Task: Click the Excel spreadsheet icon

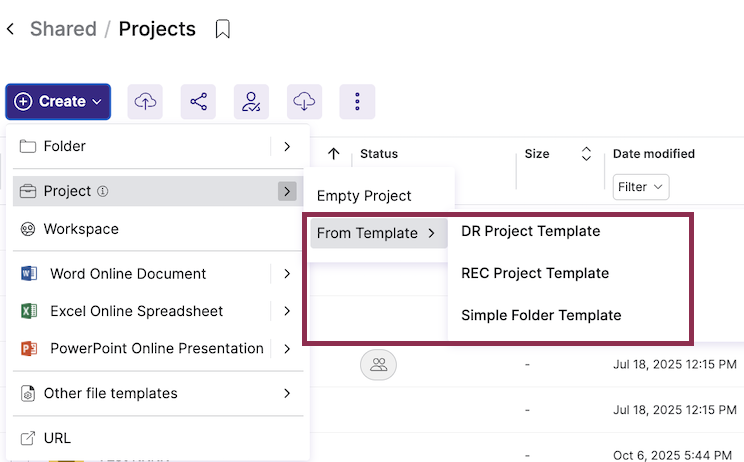Action: [x=29, y=311]
